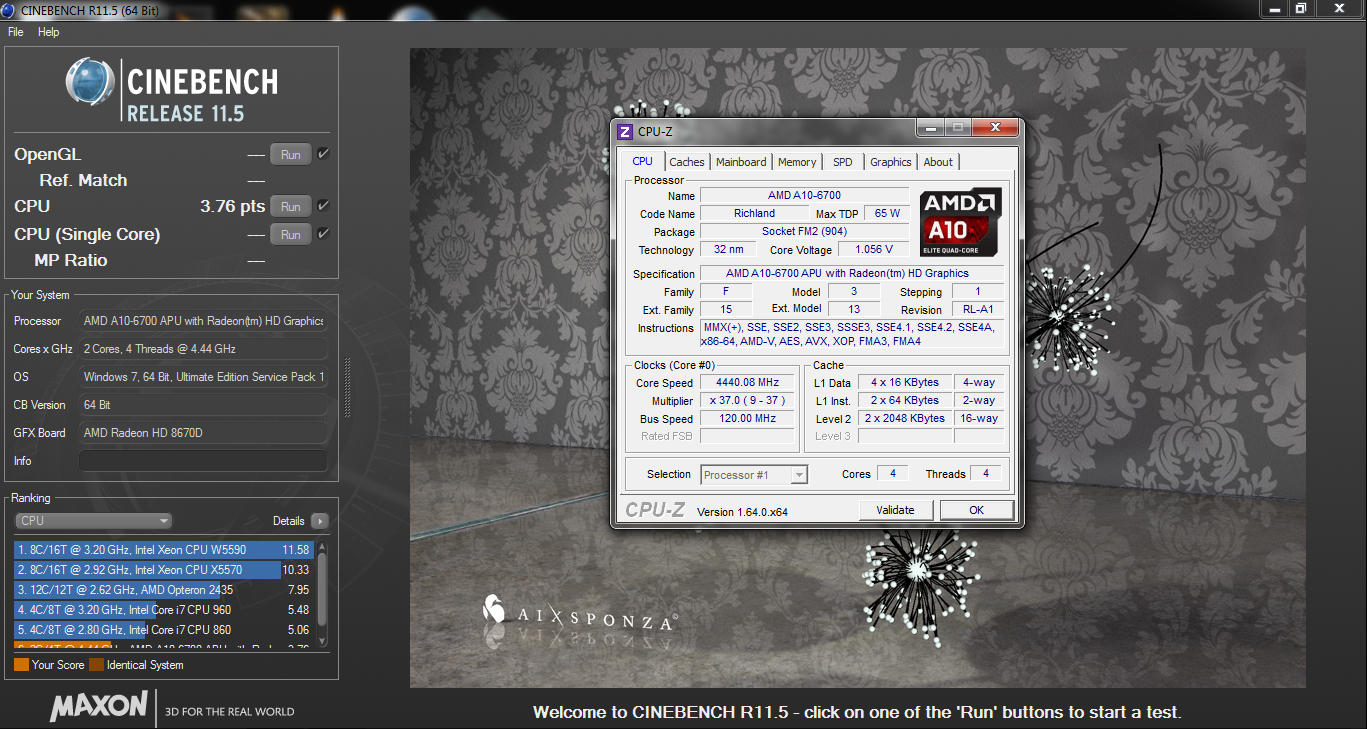Click the orange Your Score color swatch

(x=21, y=665)
